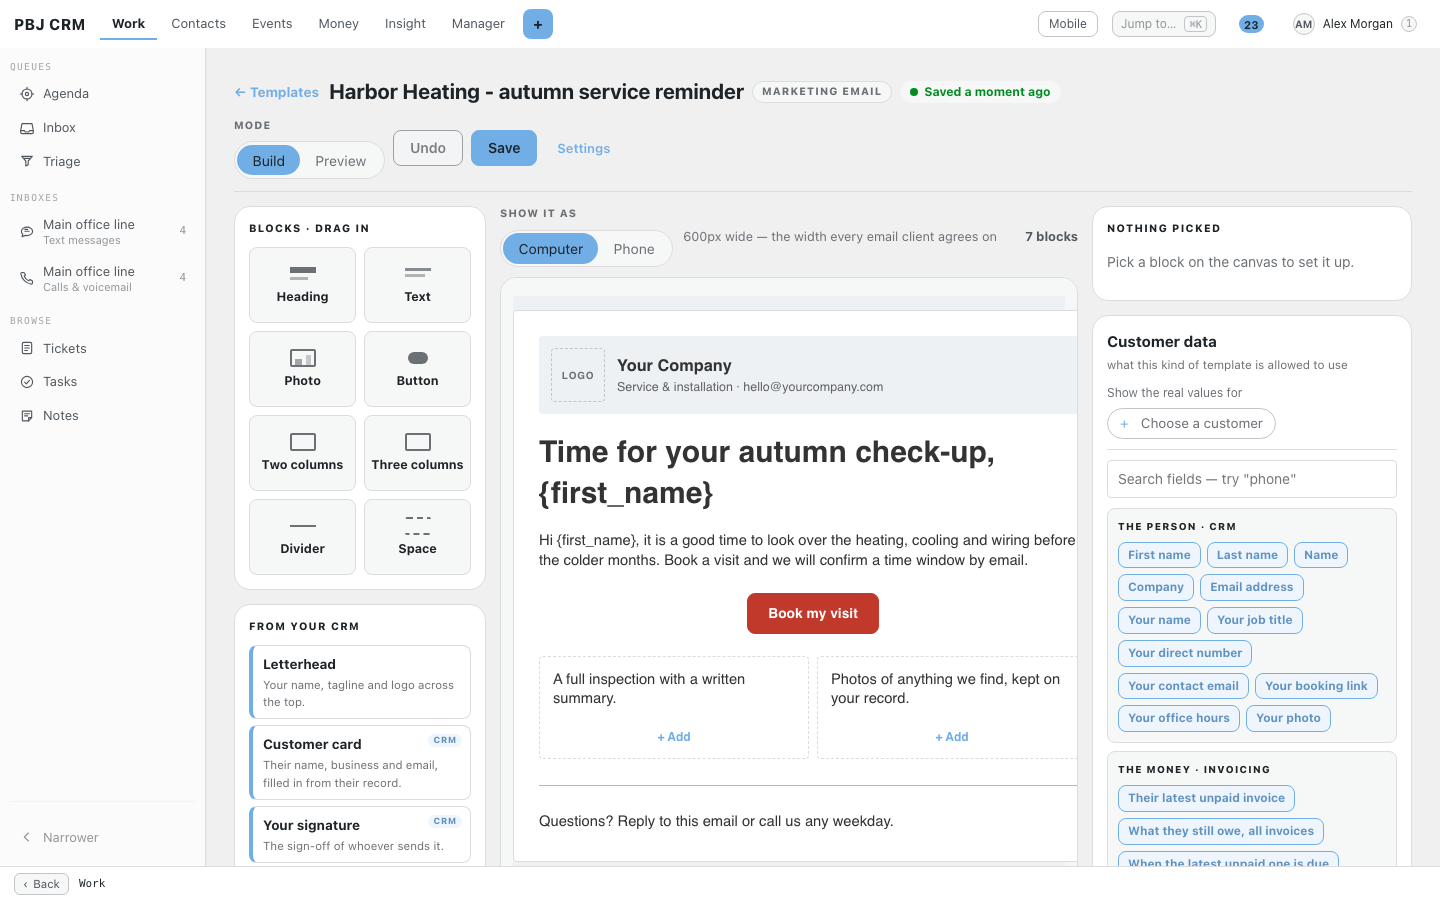Open the Insight tab
The height and width of the screenshot is (900, 1440).
pyautogui.click(x=405, y=24)
